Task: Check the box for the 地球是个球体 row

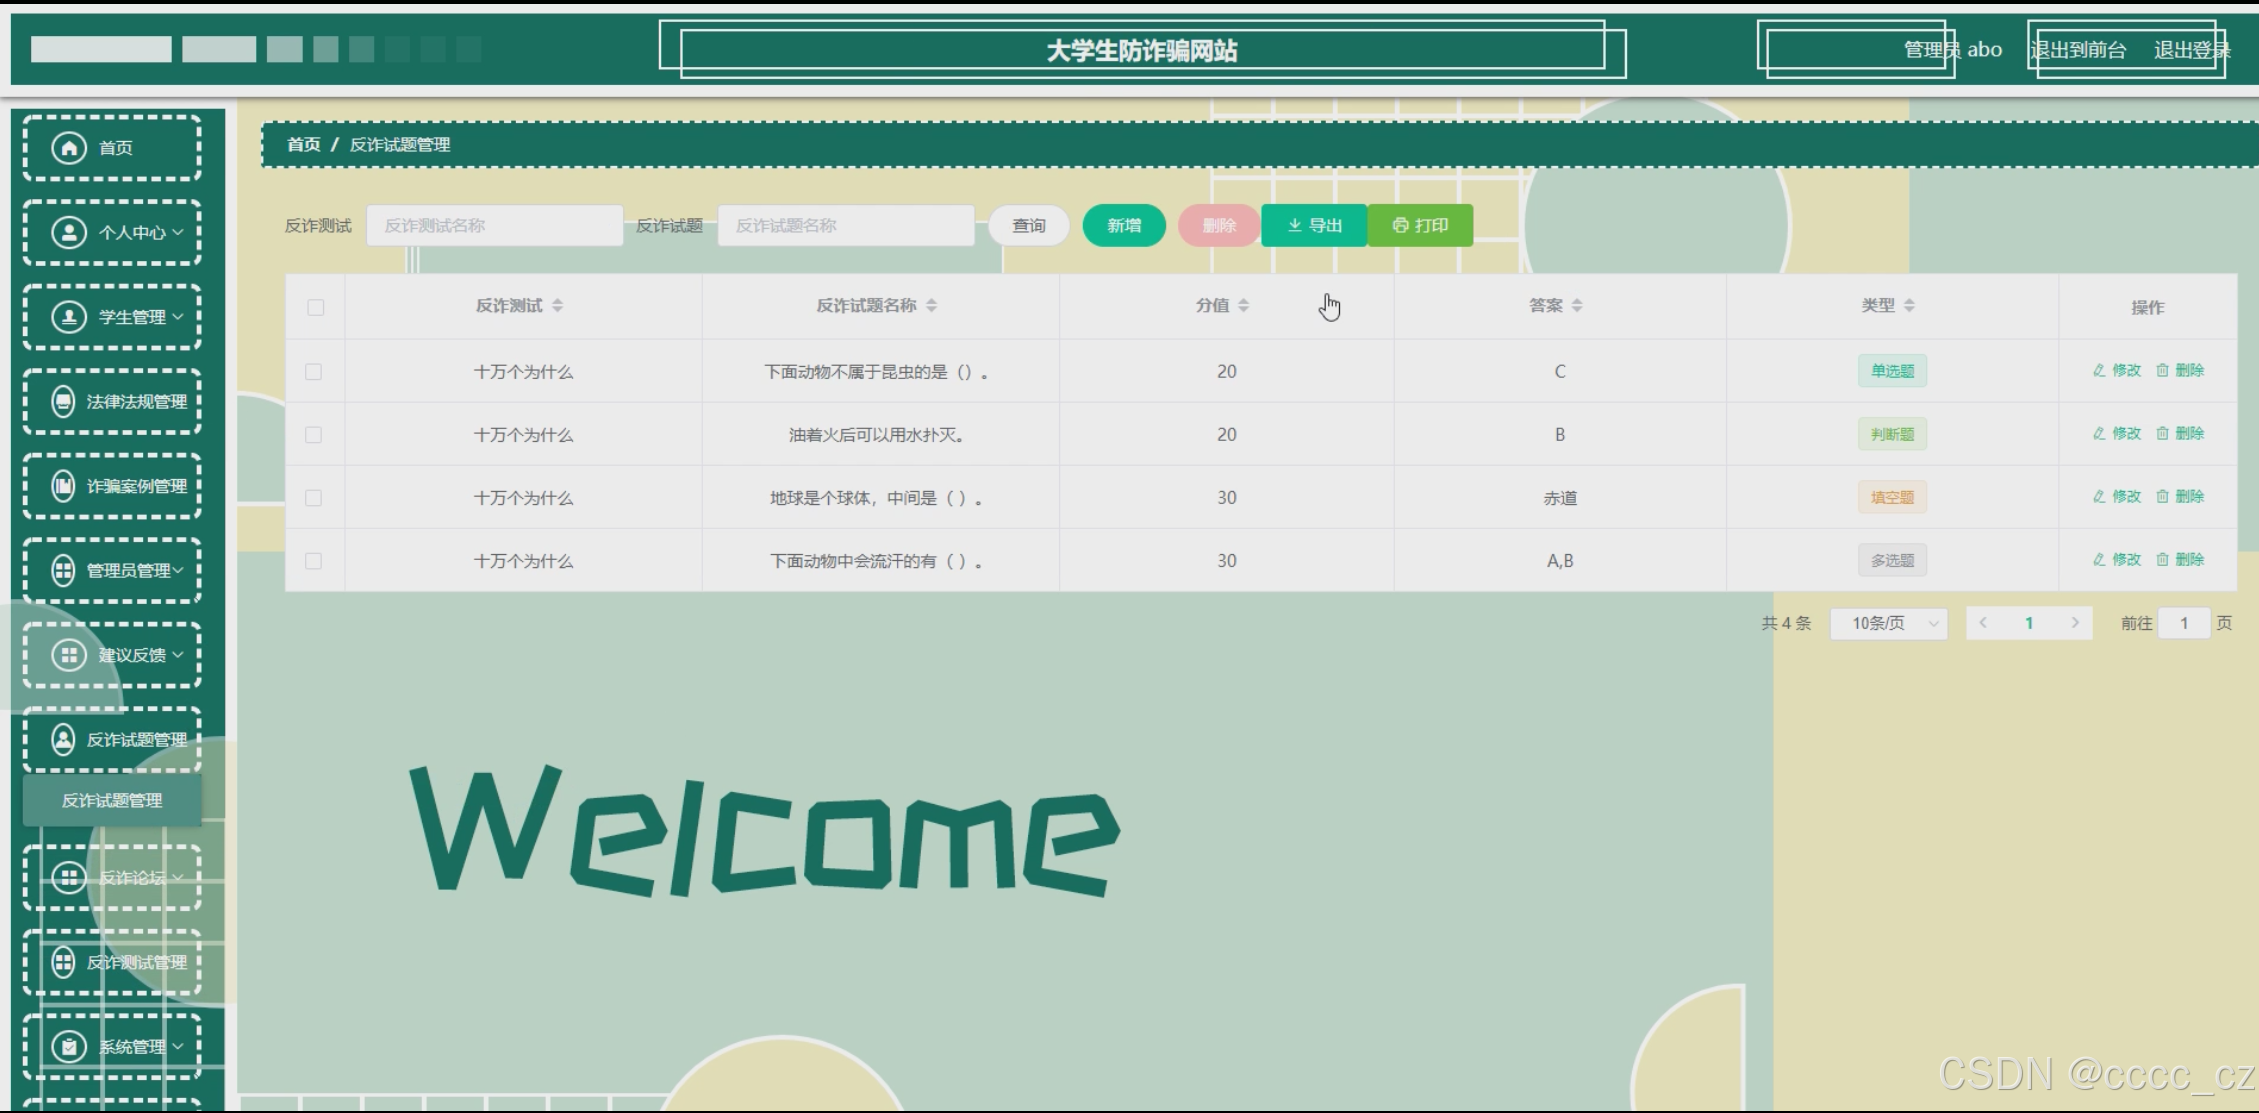Action: coord(314,498)
